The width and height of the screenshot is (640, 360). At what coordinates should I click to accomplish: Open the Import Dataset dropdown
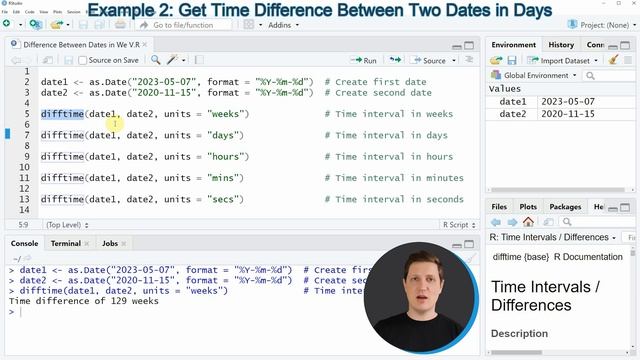pyautogui.click(x=562, y=60)
